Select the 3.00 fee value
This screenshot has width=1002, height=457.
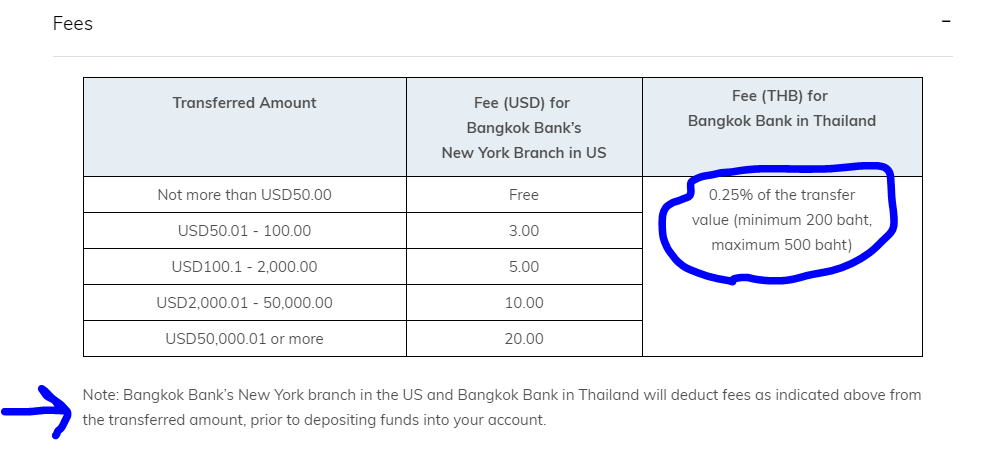pos(524,231)
